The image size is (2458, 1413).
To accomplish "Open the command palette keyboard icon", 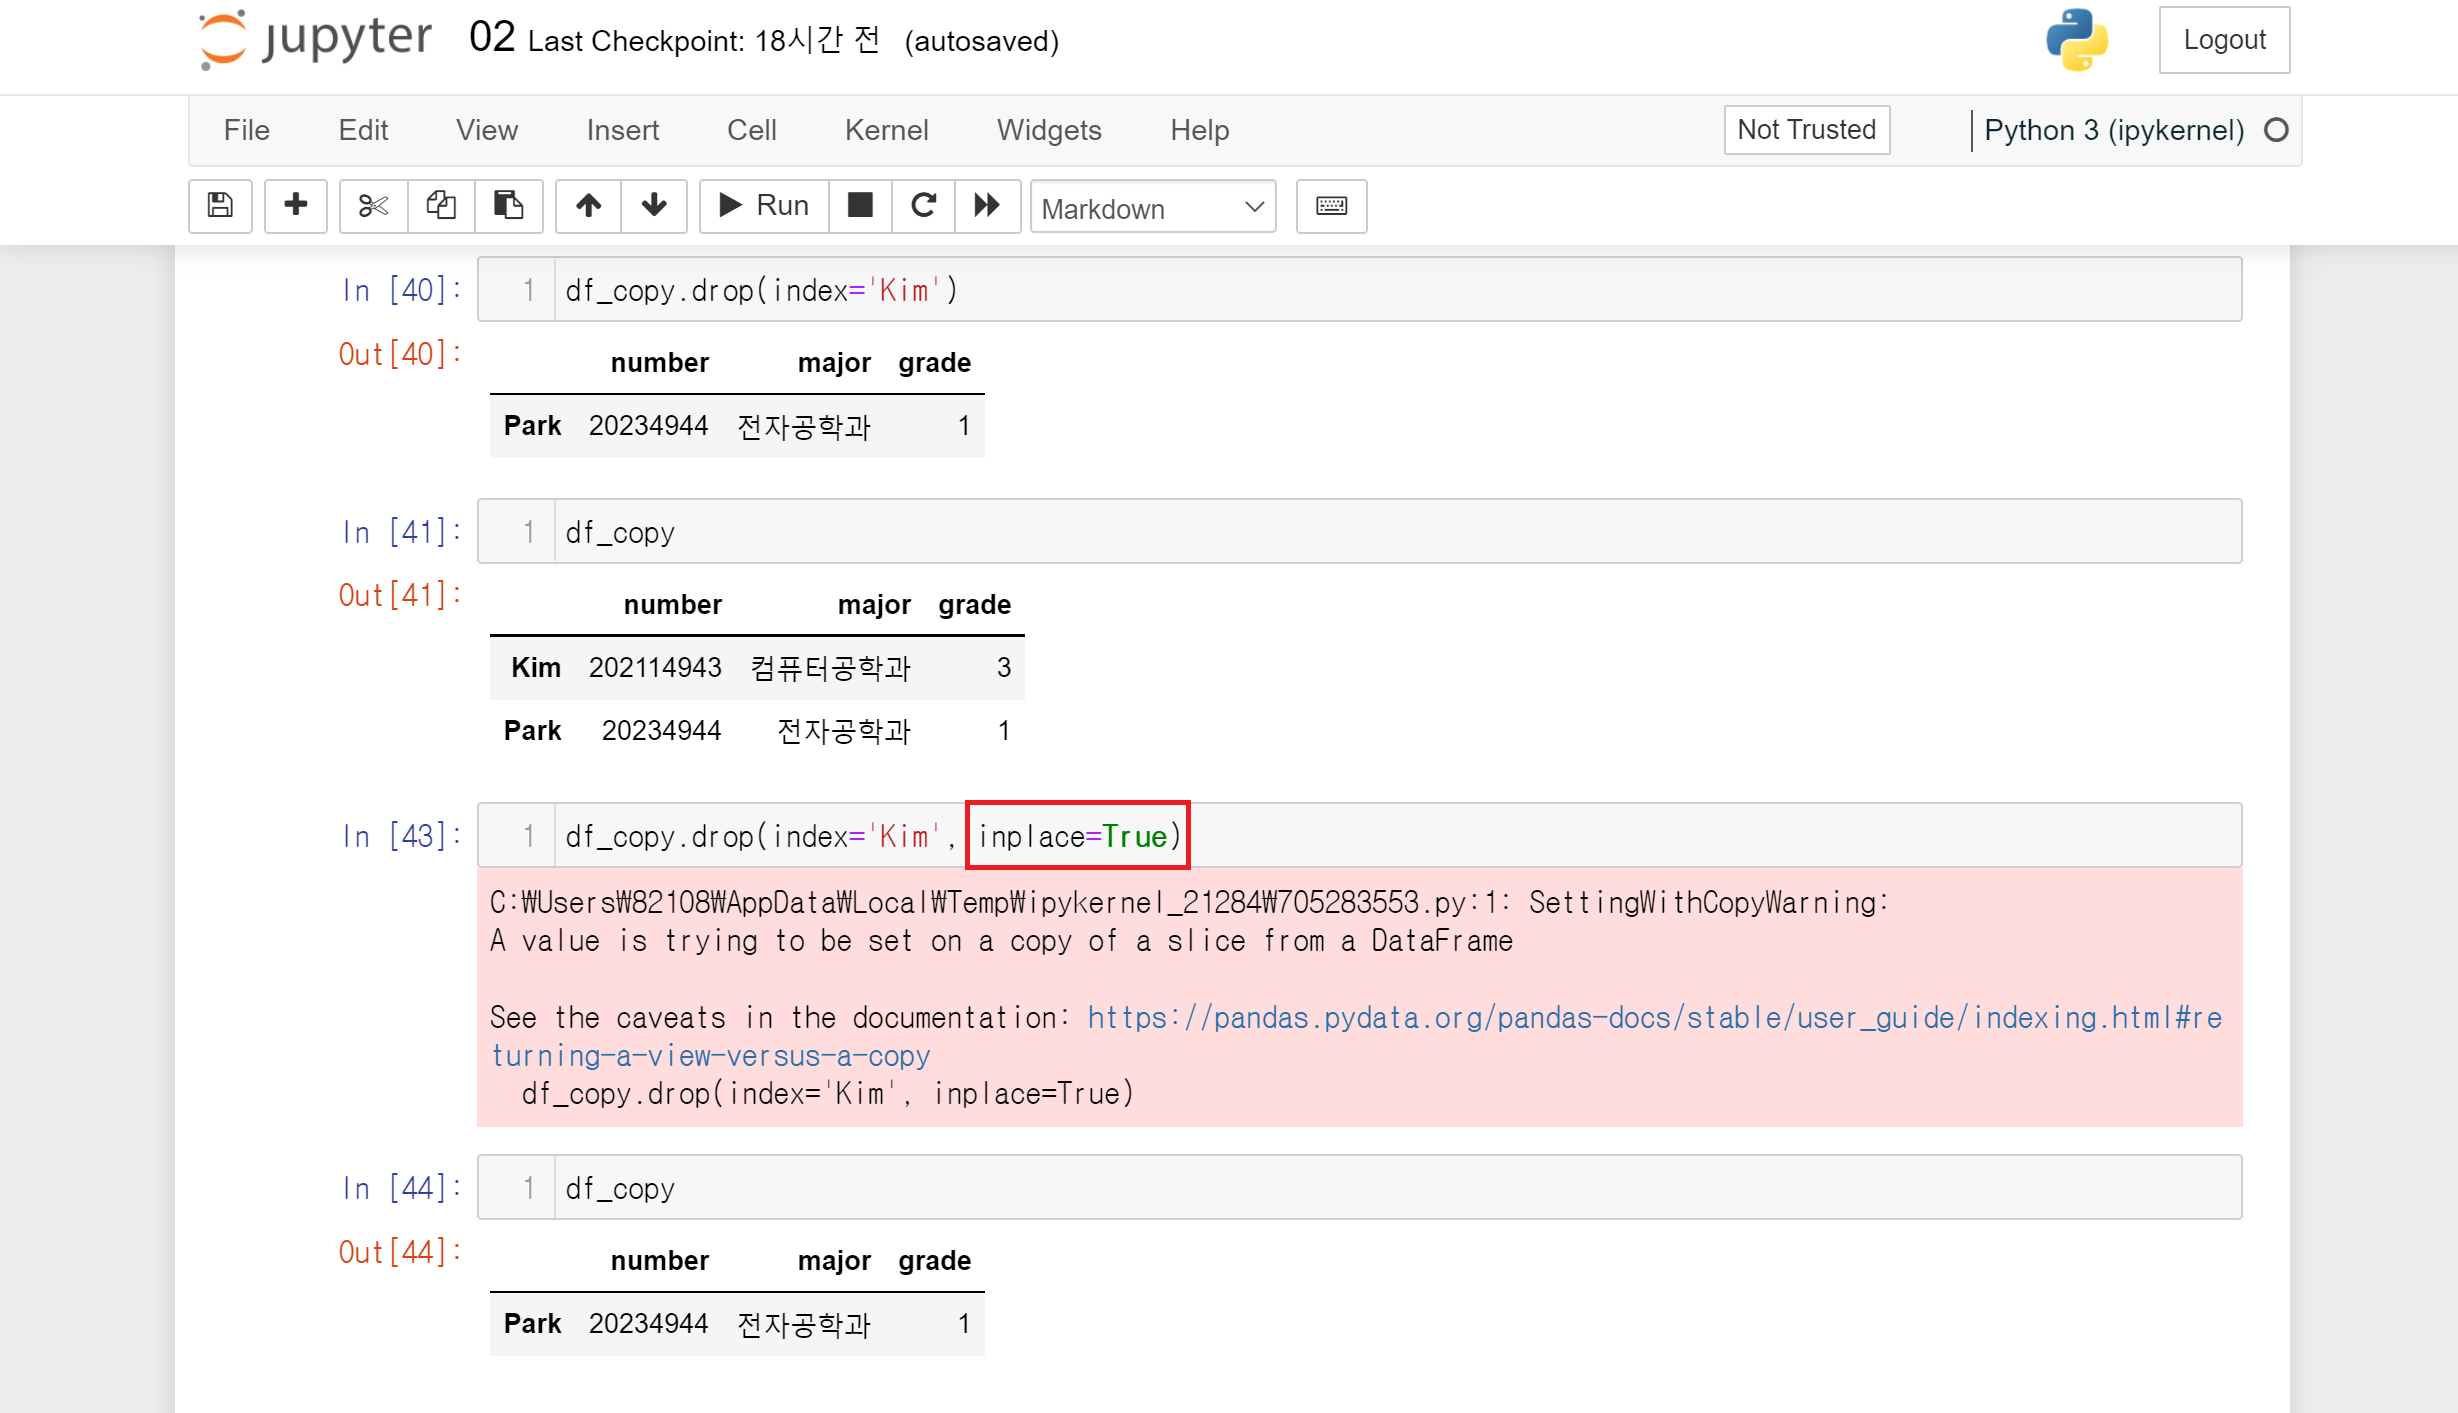I will pos(1331,206).
